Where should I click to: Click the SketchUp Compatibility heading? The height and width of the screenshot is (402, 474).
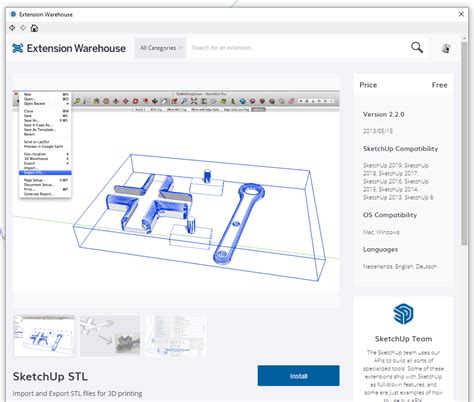tap(400, 149)
